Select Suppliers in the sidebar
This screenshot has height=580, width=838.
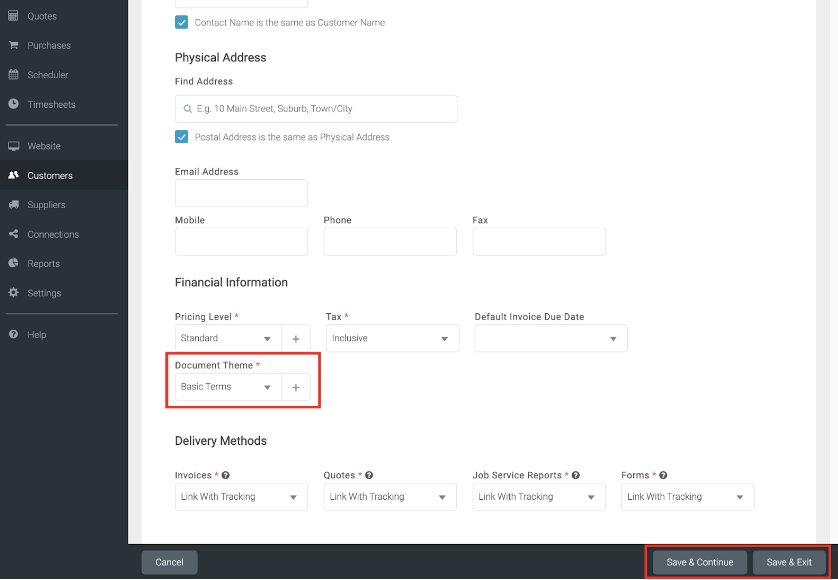[x=64, y=205]
